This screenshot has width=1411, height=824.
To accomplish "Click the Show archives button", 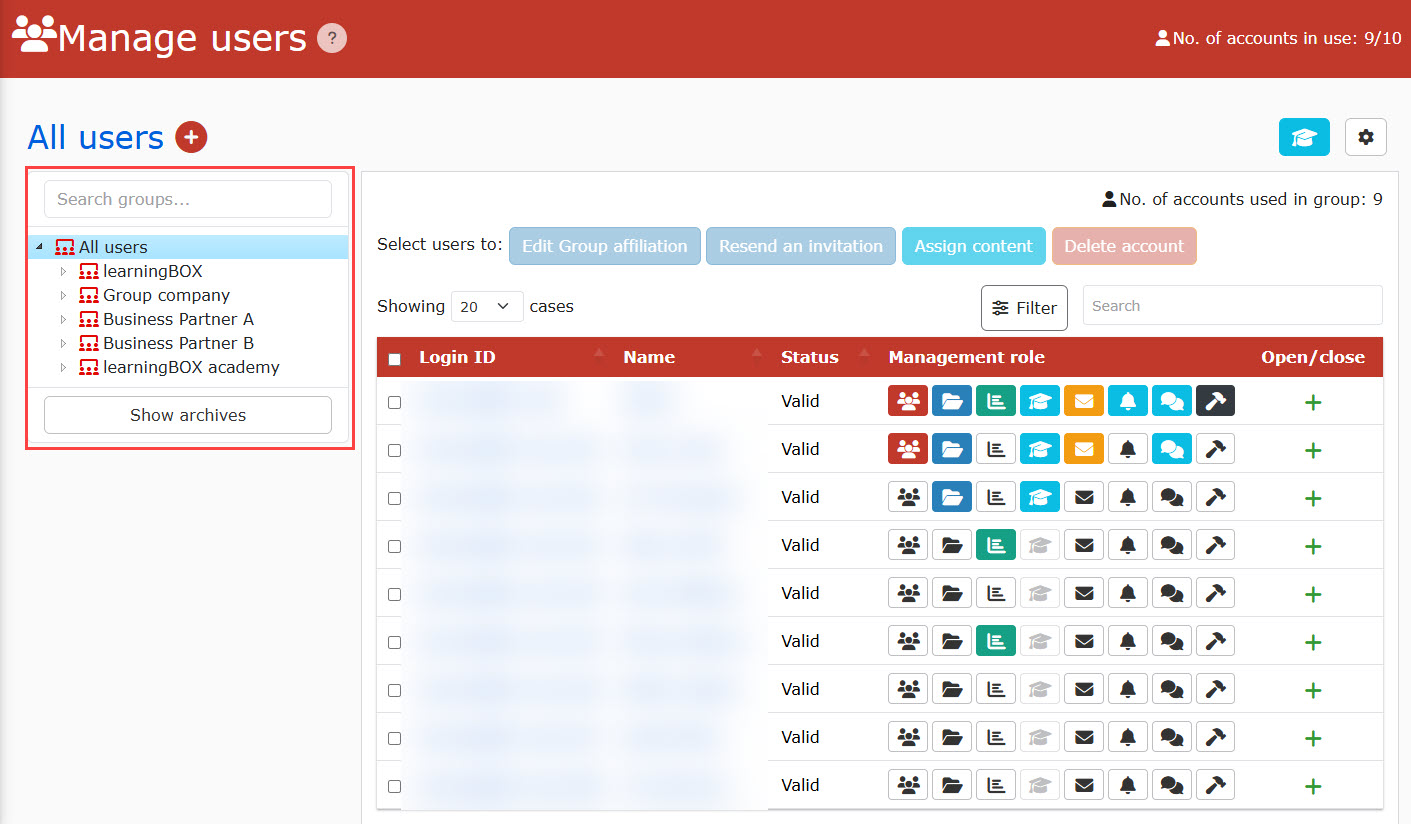I will pyautogui.click(x=188, y=415).
